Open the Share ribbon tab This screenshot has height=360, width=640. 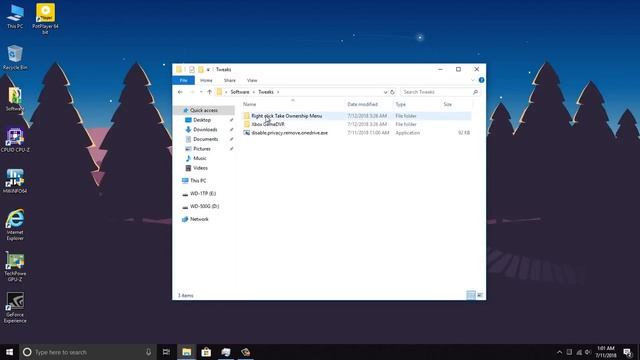click(x=229, y=80)
